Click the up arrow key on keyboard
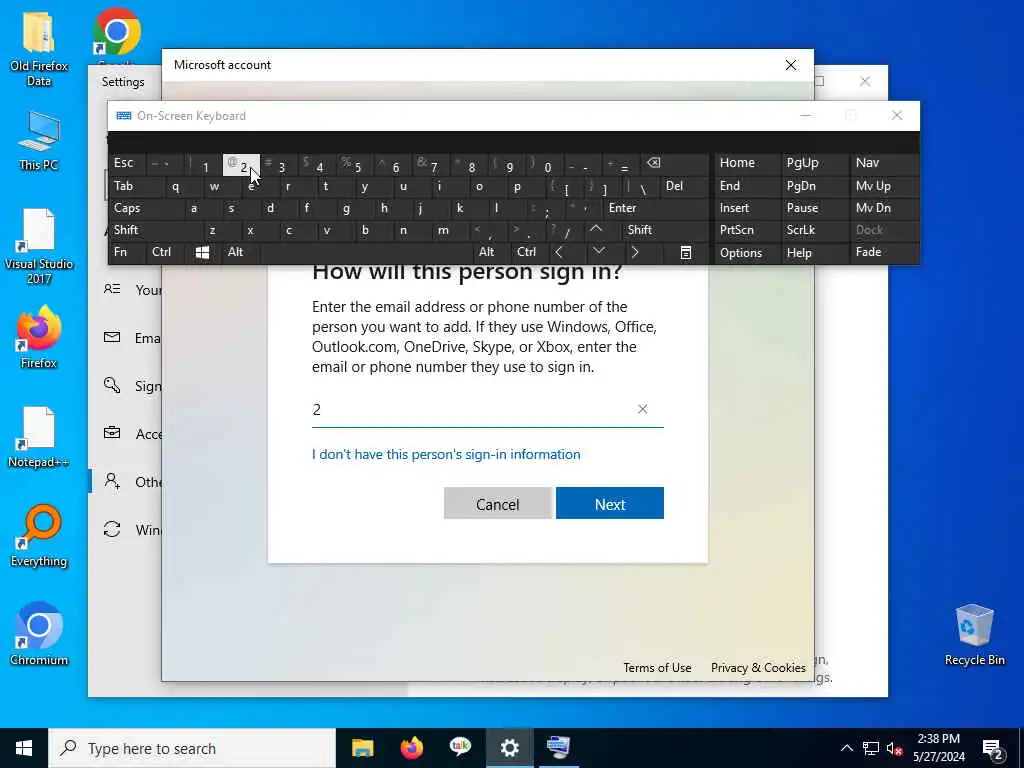Viewport: 1024px width, 768px height. pyautogui.click(x=596, y=230)
